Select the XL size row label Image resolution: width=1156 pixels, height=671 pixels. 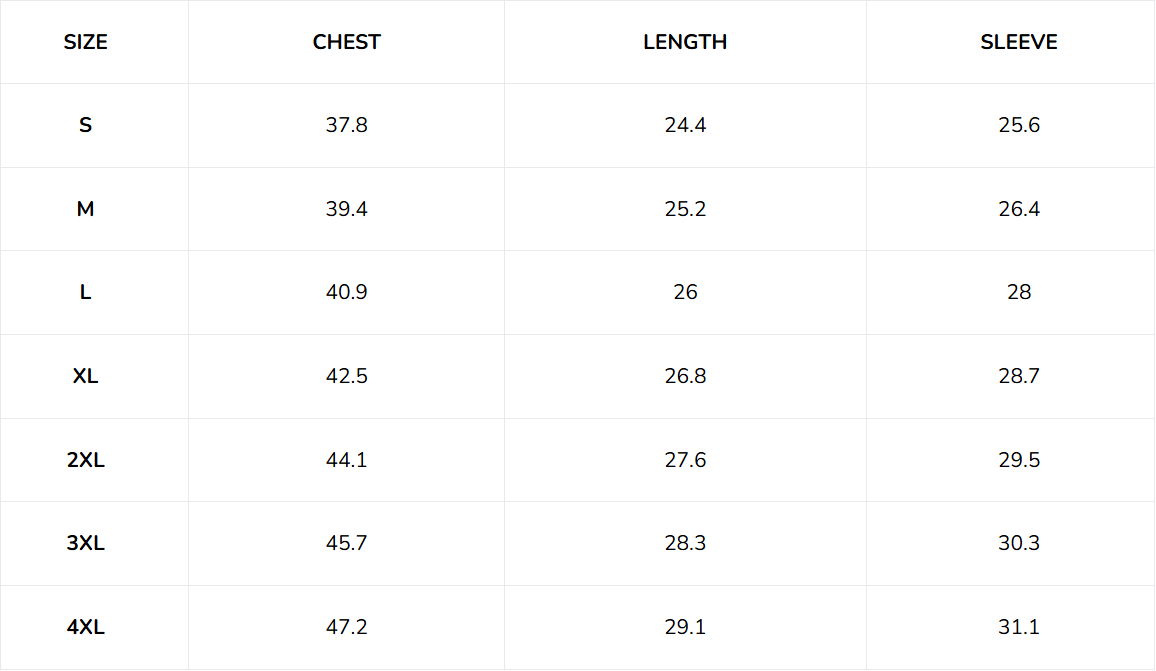point(86,376)
